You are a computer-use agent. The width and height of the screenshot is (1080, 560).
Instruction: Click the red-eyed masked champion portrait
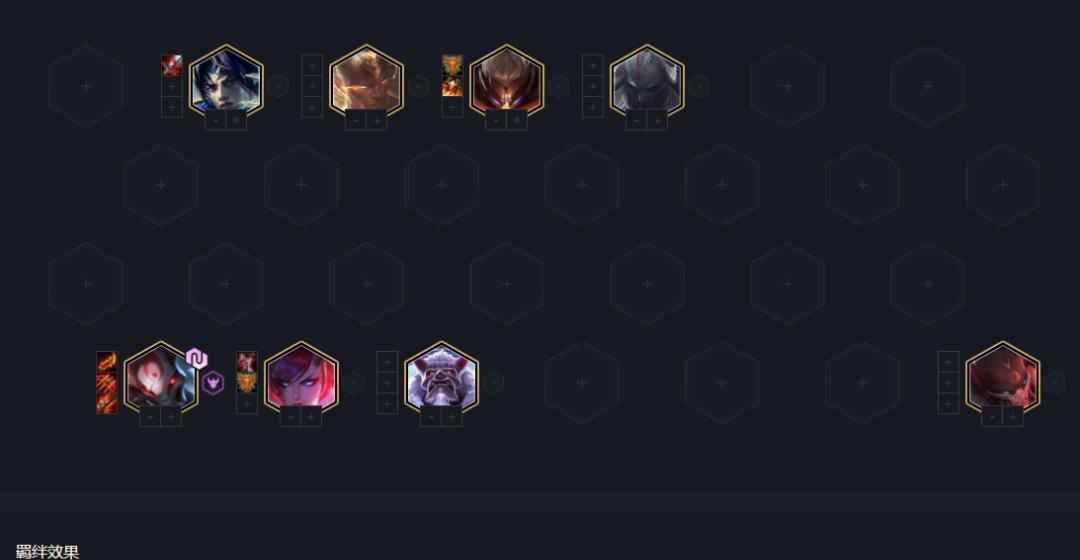point(160,376)
